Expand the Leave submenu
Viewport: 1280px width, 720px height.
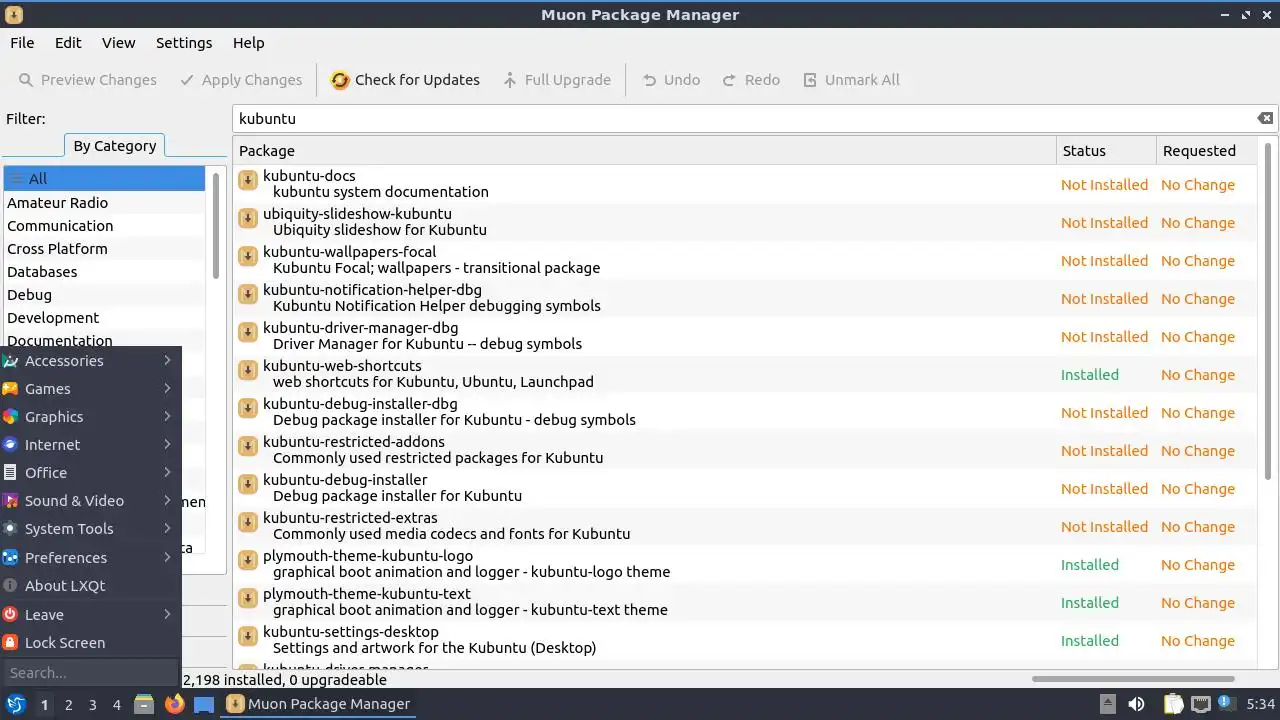tap(91, 615)
